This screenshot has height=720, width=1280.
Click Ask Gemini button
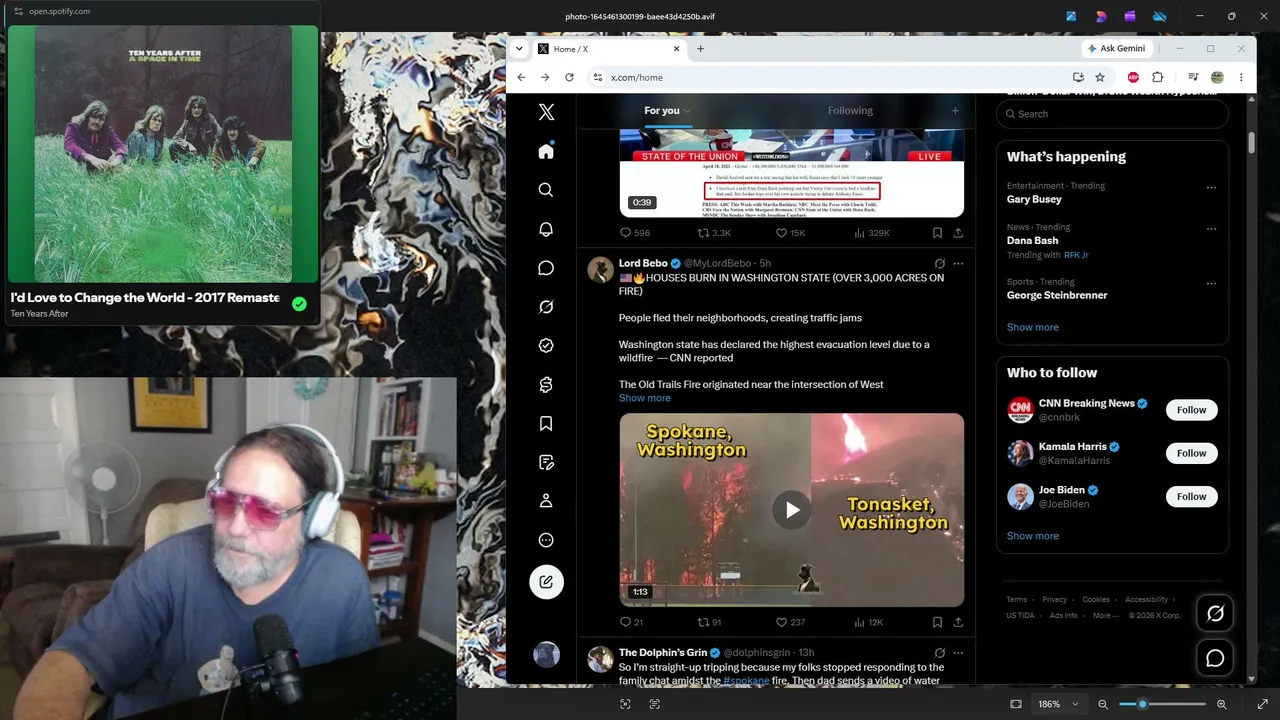(1116, 49)
